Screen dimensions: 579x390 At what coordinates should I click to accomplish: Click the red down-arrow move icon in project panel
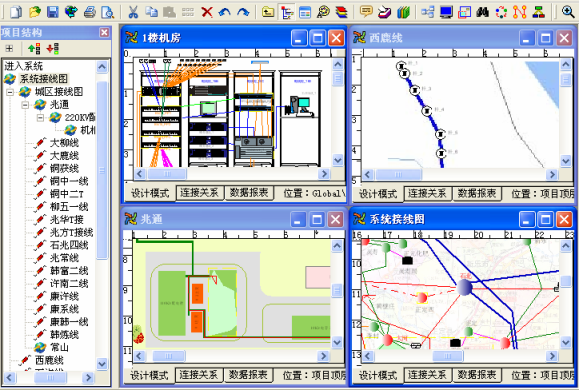52,48
